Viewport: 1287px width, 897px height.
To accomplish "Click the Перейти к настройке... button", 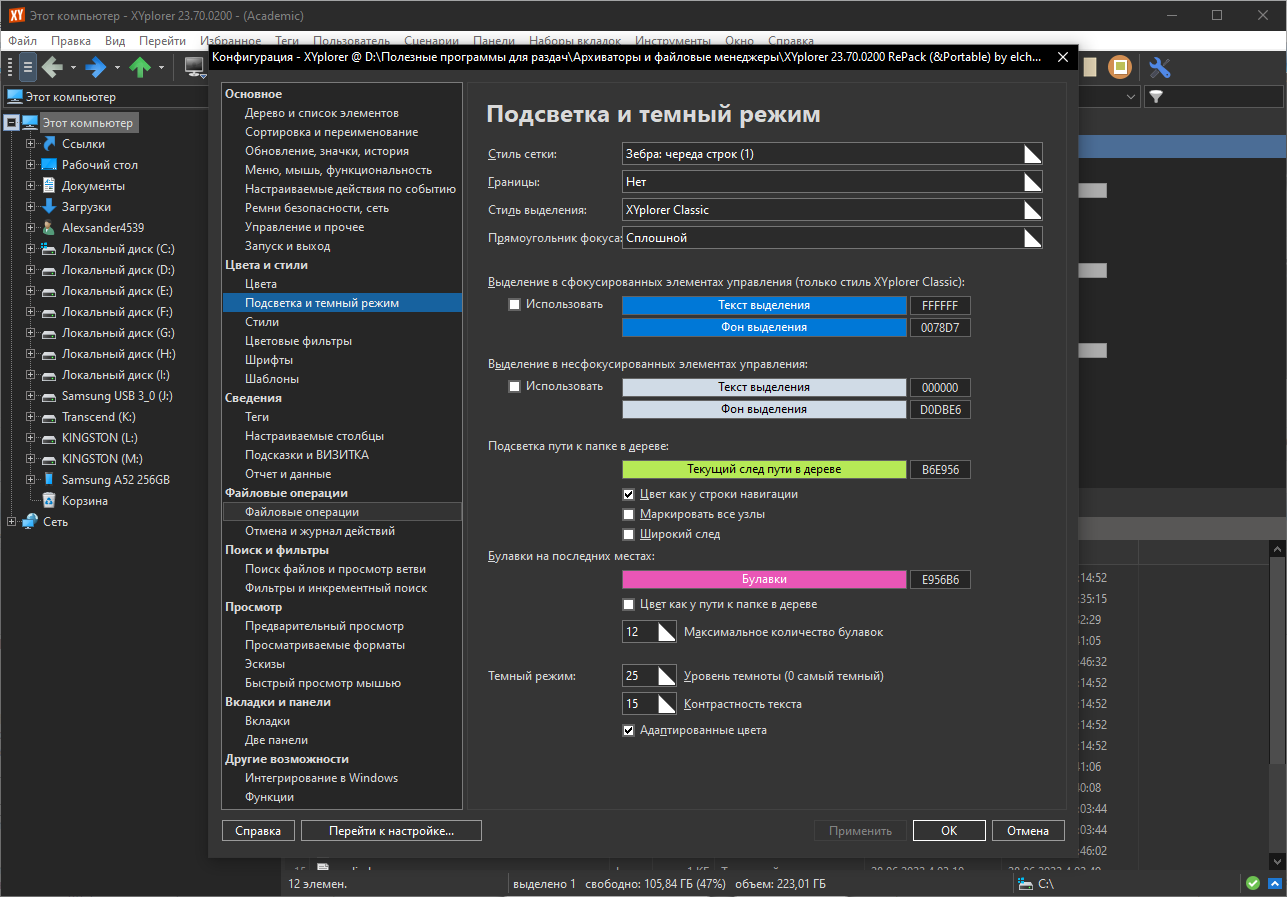I will [392, 831].
